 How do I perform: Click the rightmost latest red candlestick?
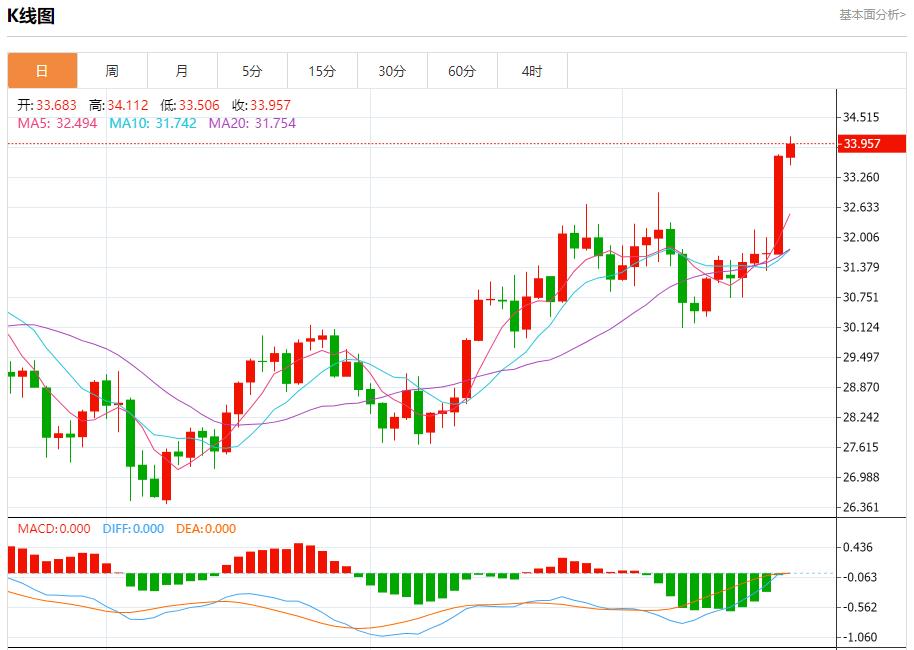point(790,150)
